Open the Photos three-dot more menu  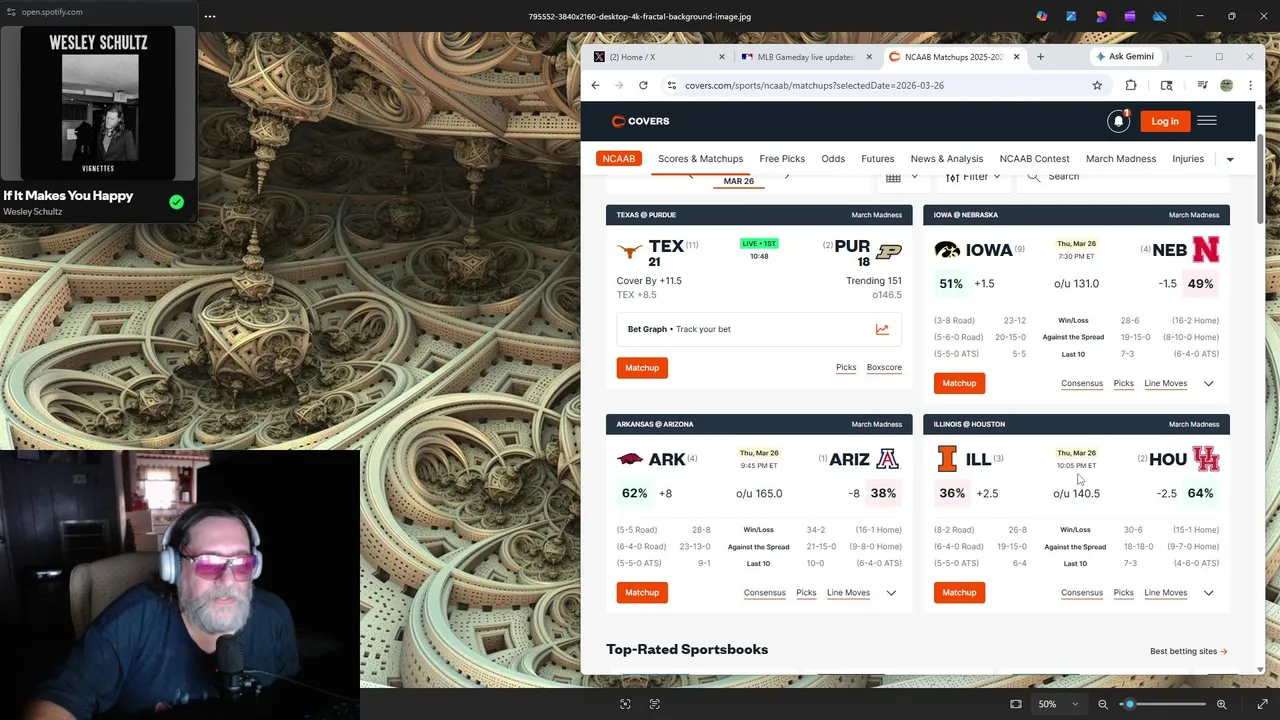210,16
